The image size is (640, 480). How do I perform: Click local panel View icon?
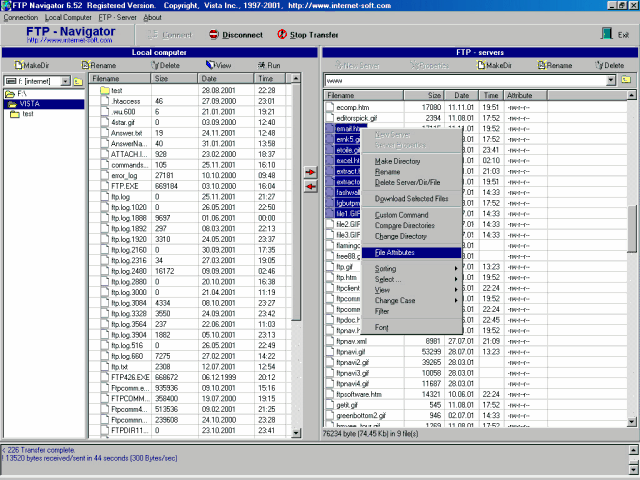click(210, 65)
